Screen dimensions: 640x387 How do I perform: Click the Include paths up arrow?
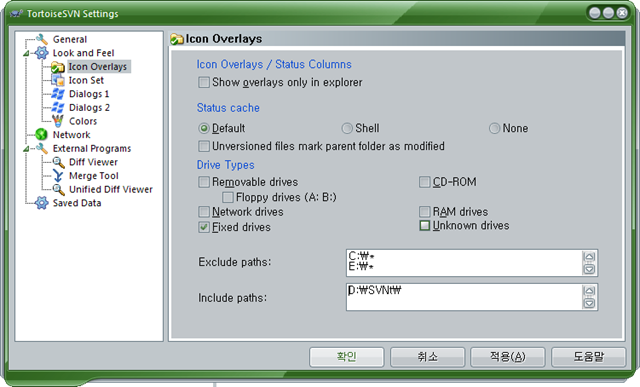click(x=589, y=291)
